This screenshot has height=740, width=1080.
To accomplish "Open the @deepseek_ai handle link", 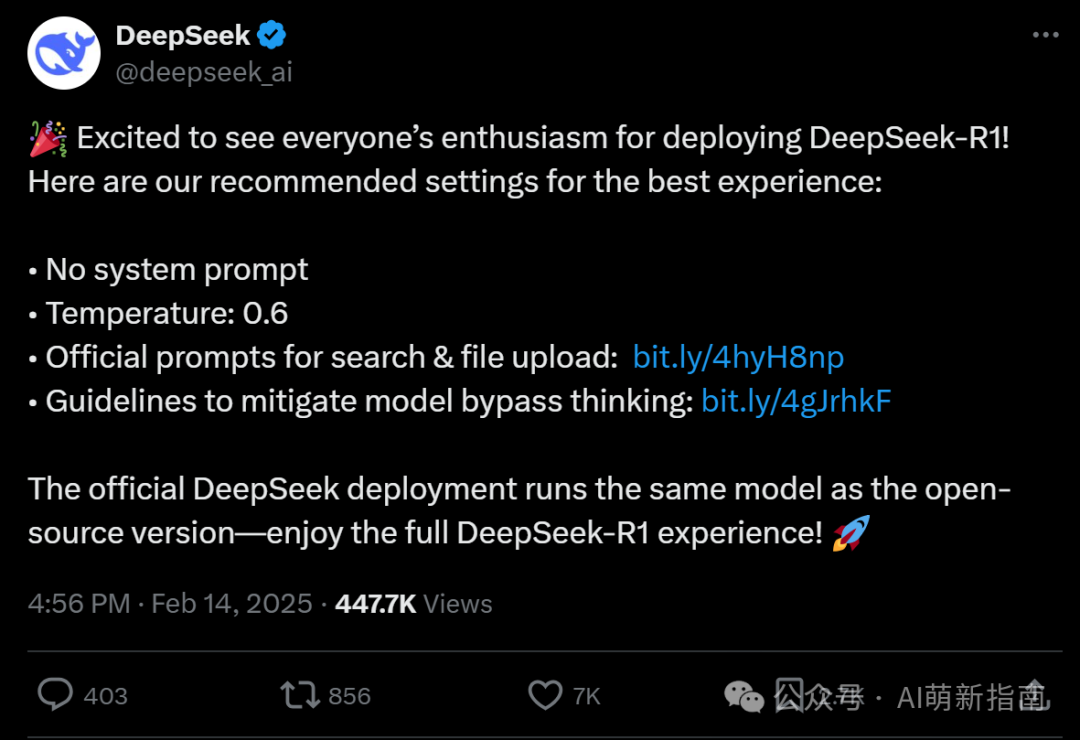I will [204, 72].
